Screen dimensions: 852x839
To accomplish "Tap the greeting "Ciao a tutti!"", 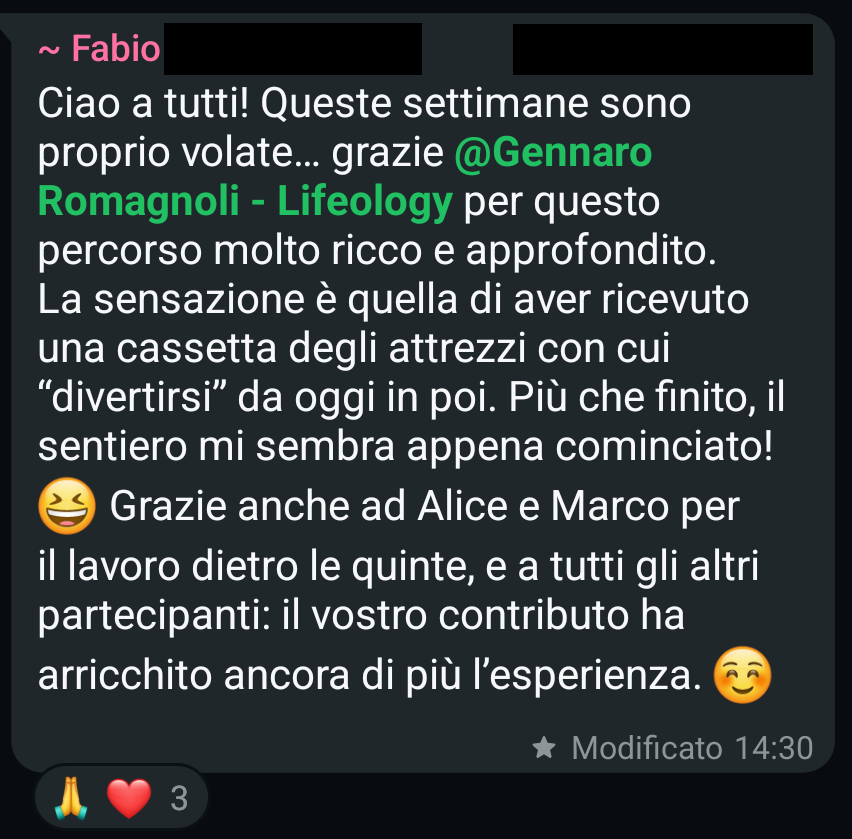I will point(143,103).
